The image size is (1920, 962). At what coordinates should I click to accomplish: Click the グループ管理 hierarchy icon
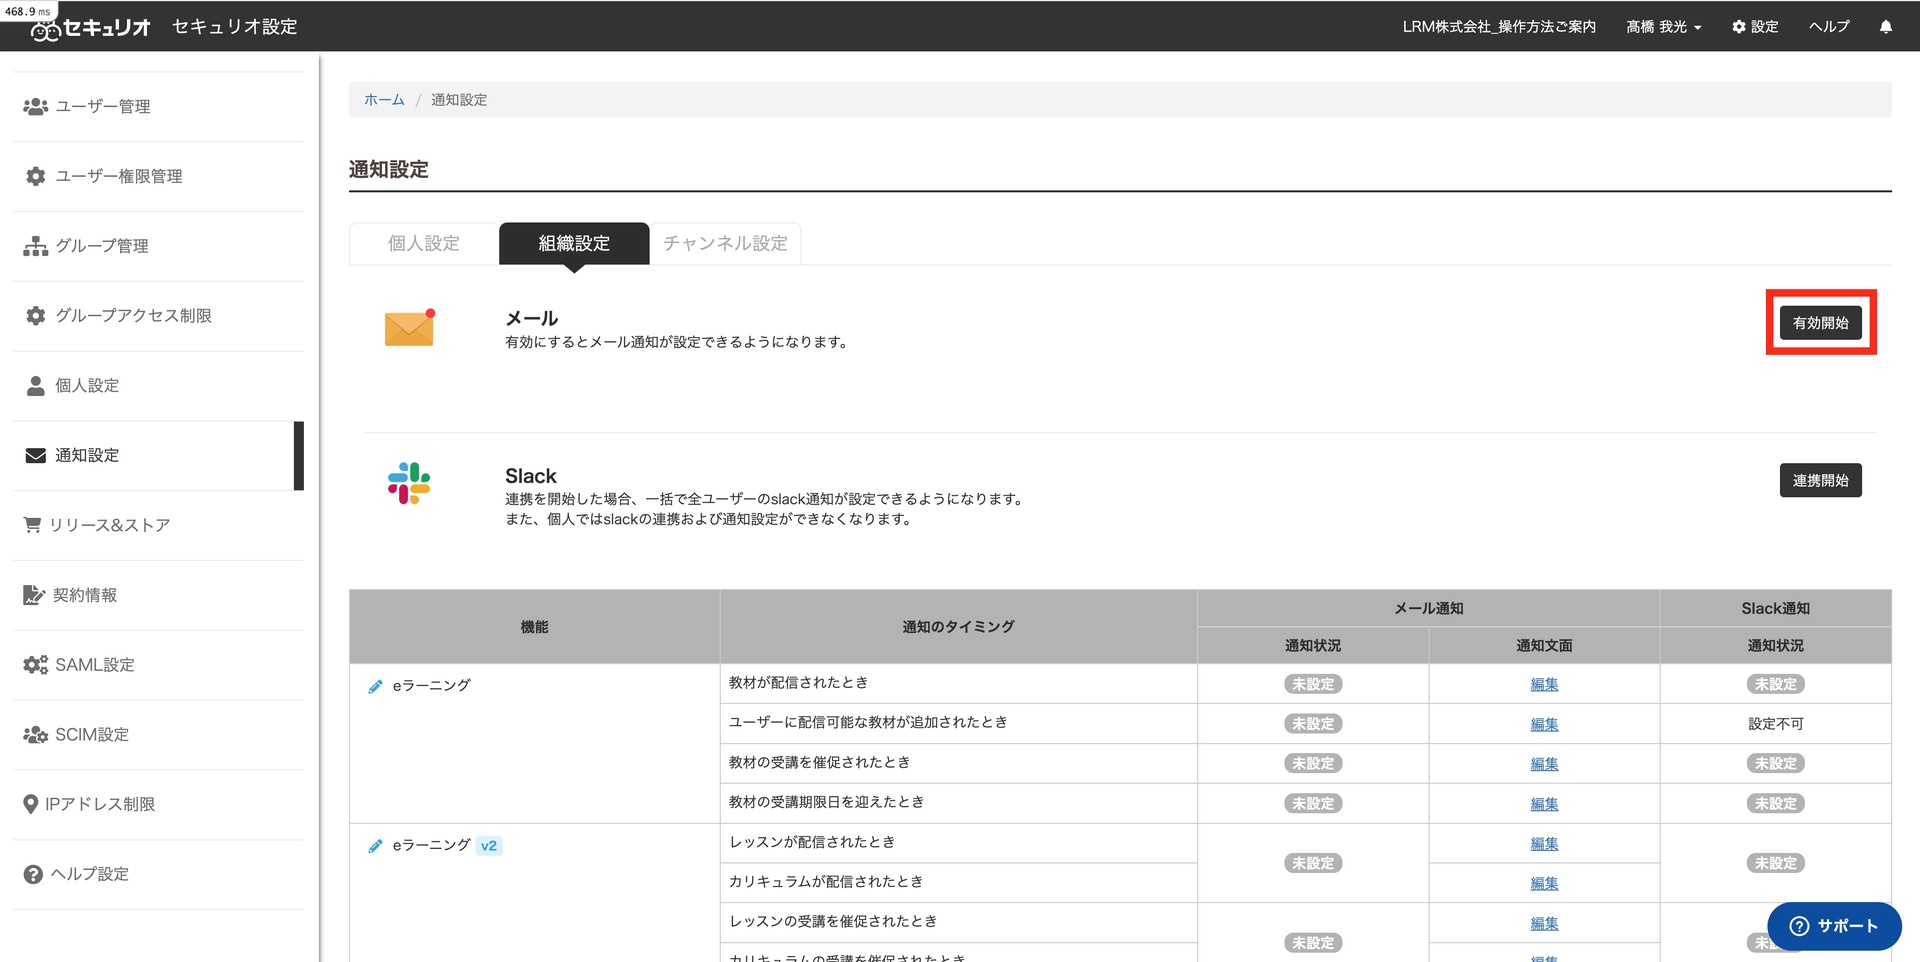click(x=35, y=246)
